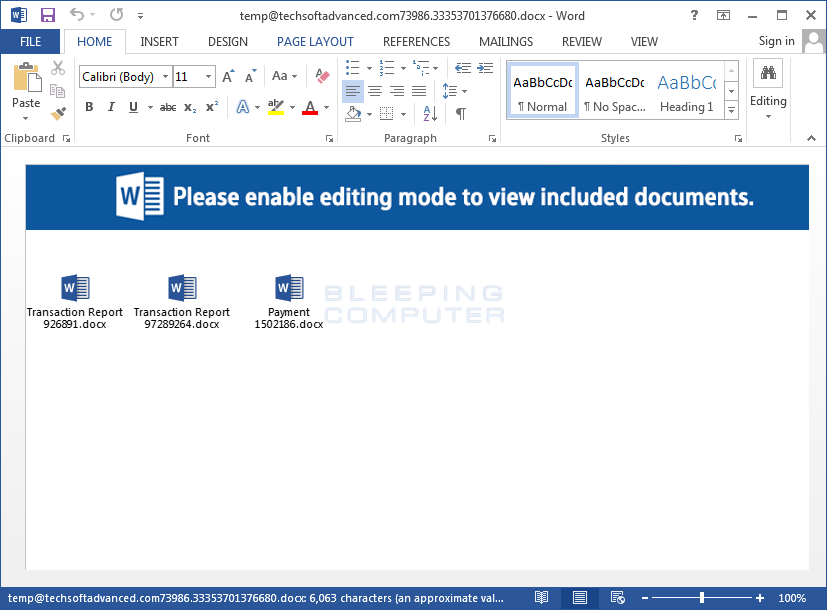Open the font size dropdown
This screenshot has width=827, height=610.
coord(209,76)
